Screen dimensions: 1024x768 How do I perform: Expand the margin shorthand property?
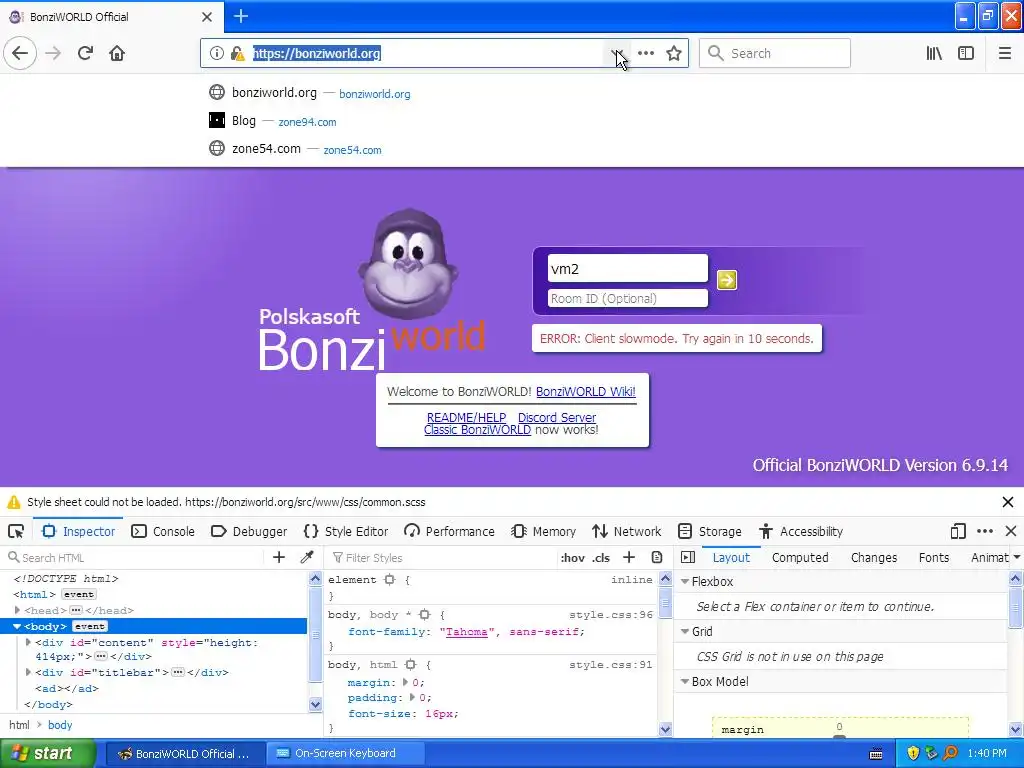tap(405, 682)
